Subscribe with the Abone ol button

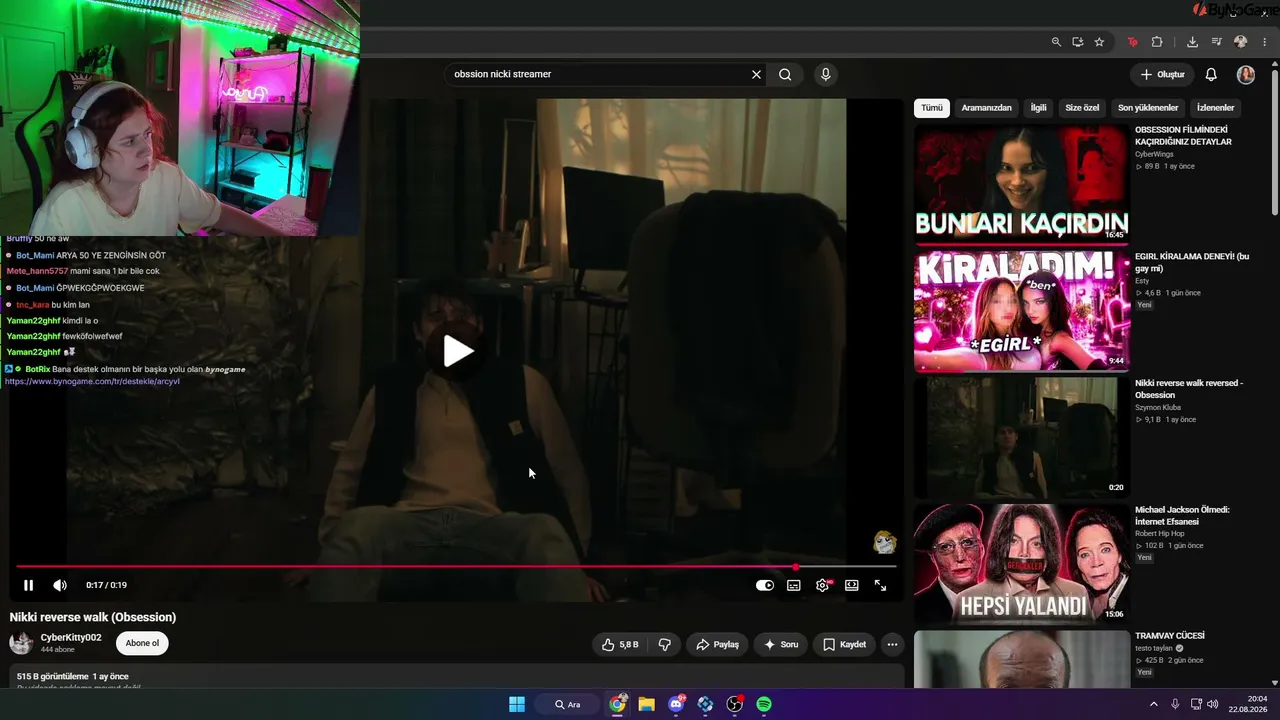click(142, 643)
